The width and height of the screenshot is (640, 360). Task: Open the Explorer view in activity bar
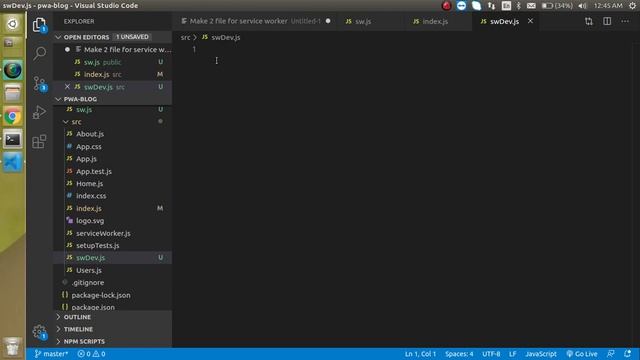(x=39, y=25)
